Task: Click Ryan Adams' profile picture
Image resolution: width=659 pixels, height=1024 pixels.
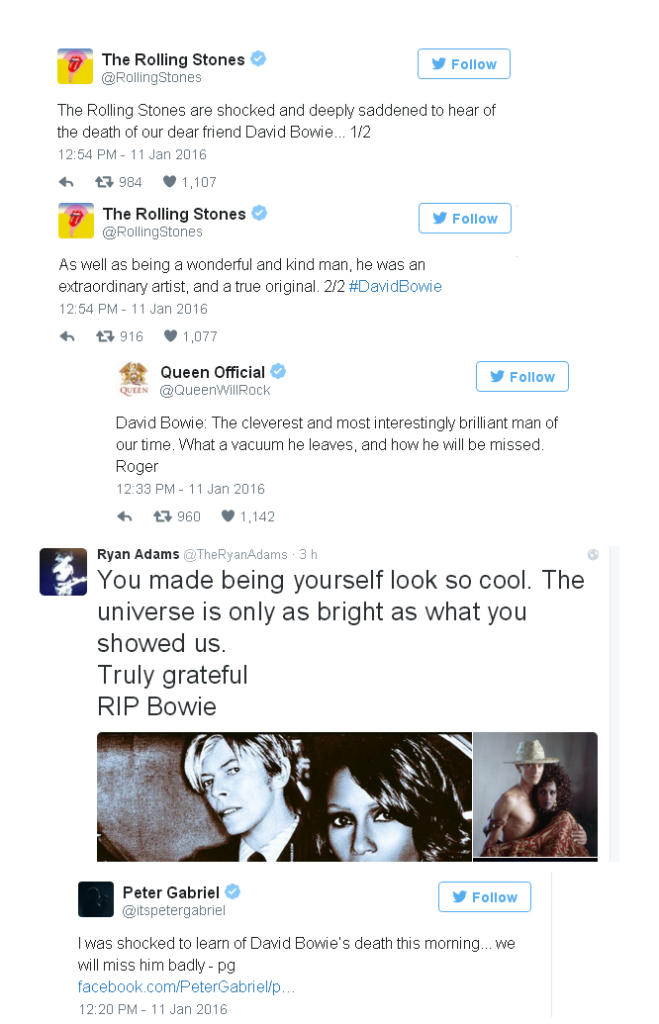Action: coord(63,571)
